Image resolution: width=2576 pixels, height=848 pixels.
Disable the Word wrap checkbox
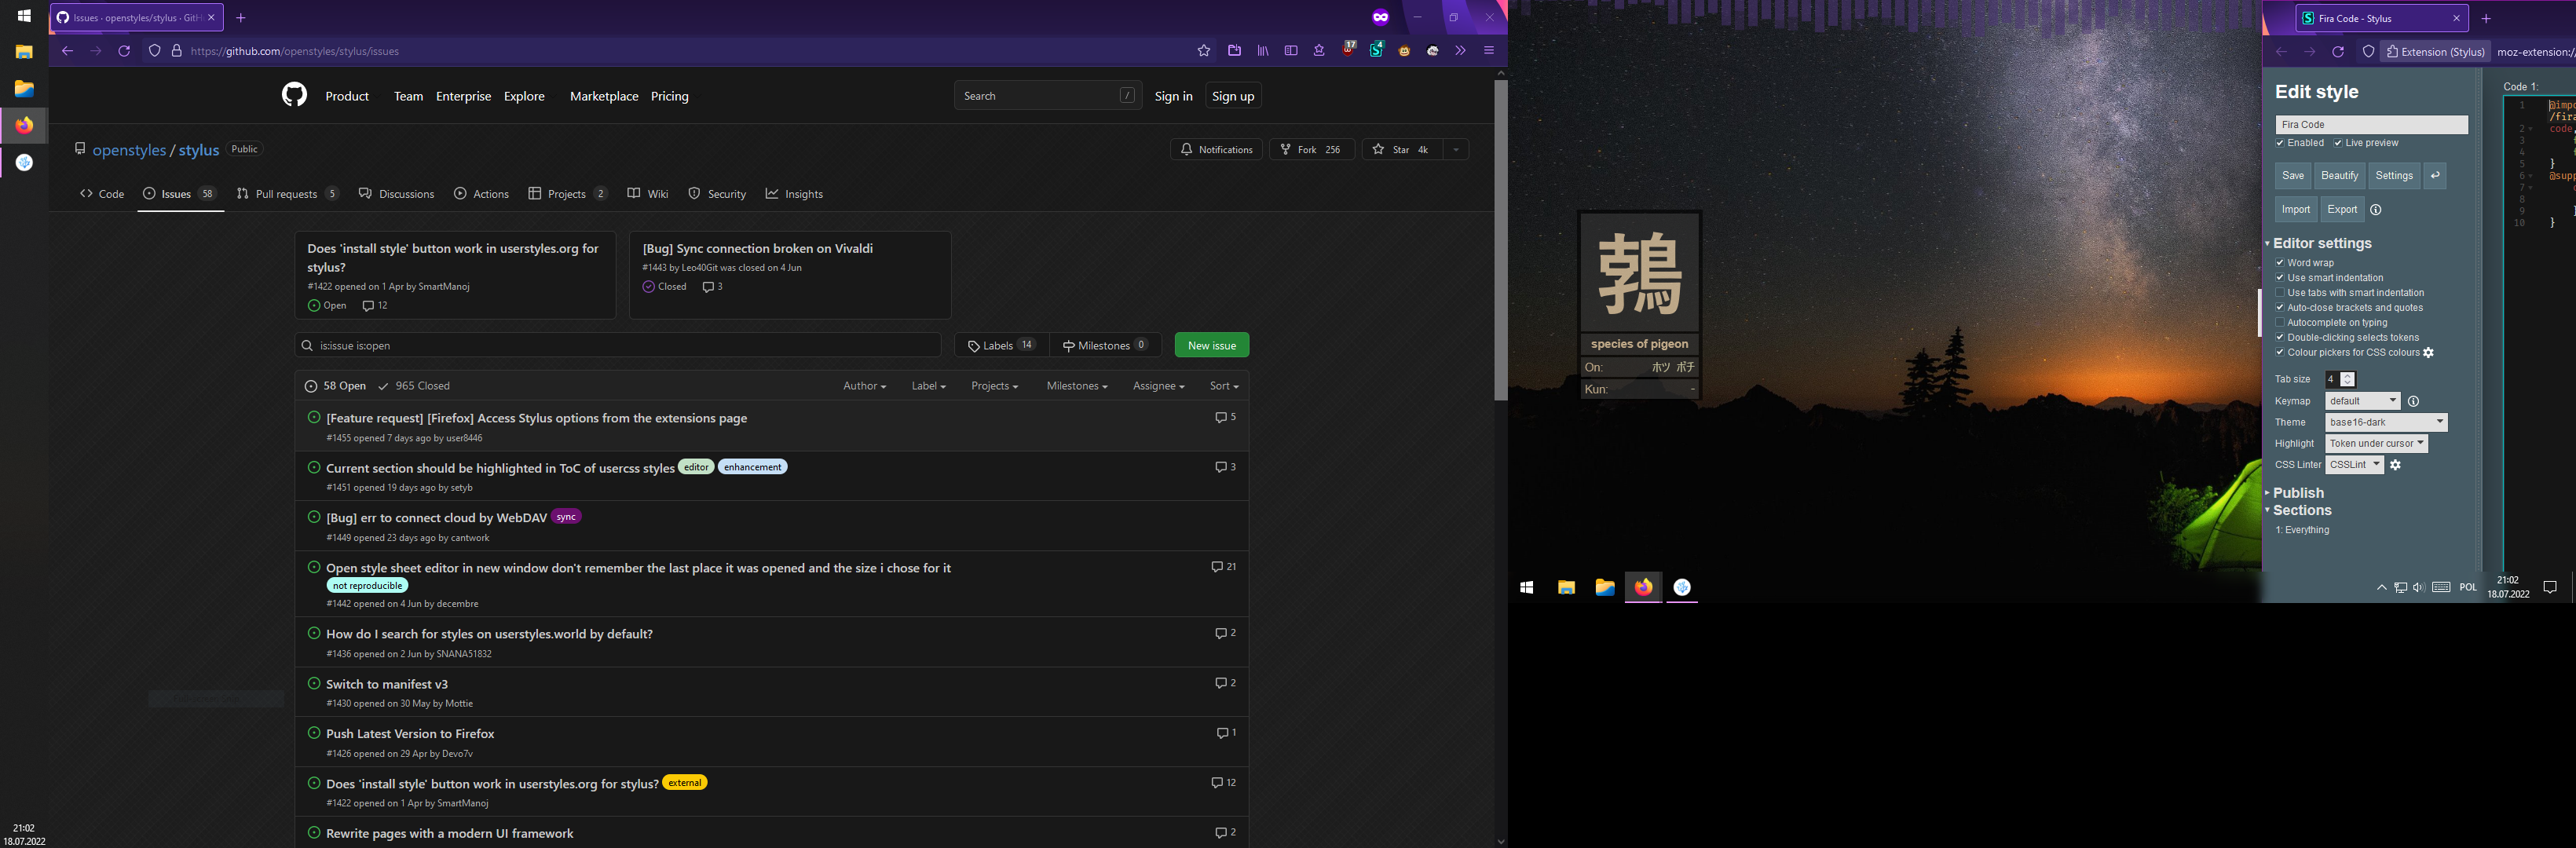tap(2280, 263)
